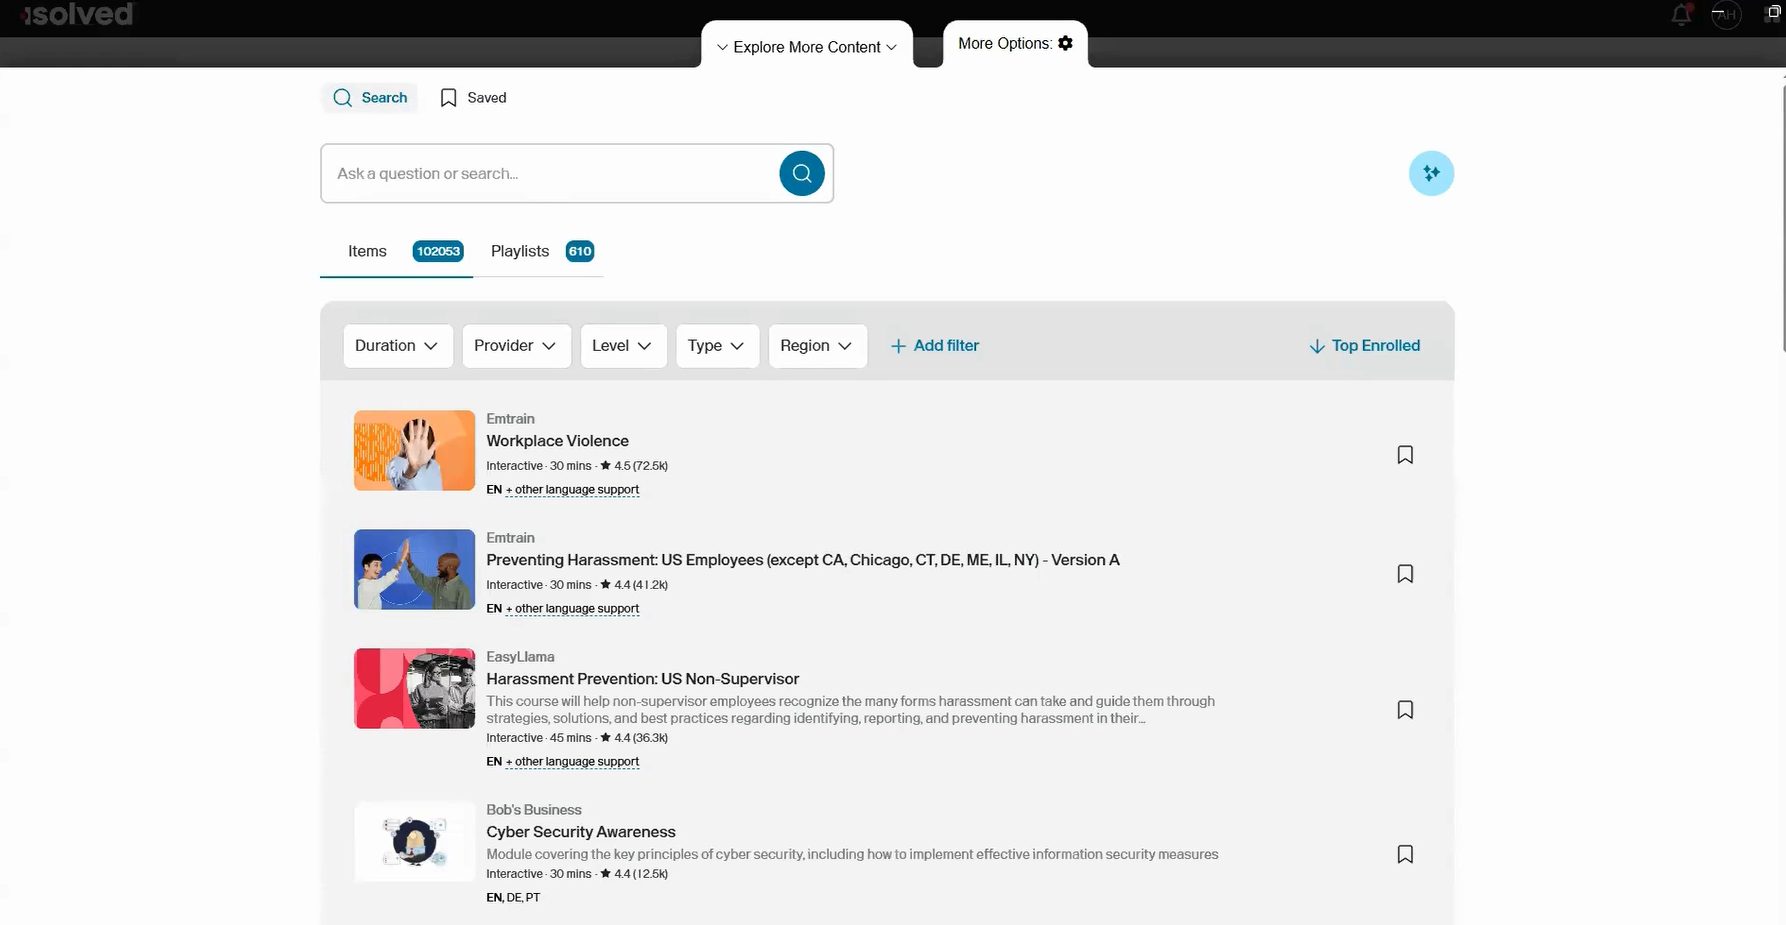This screenshot has height=925, width=1786.
Task: Bookmark the Workplace Violence course
Action: pos(1404,454)
